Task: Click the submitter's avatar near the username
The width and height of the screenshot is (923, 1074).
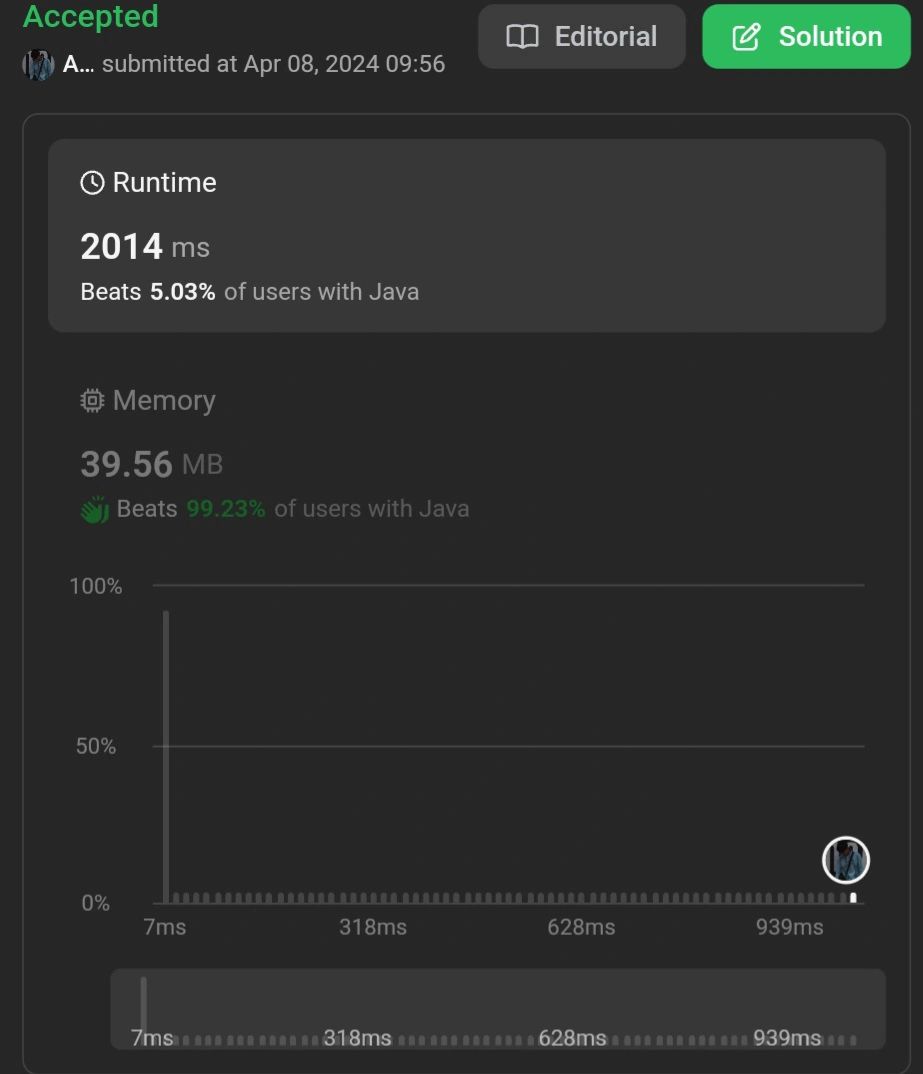Action: point(38,65)
